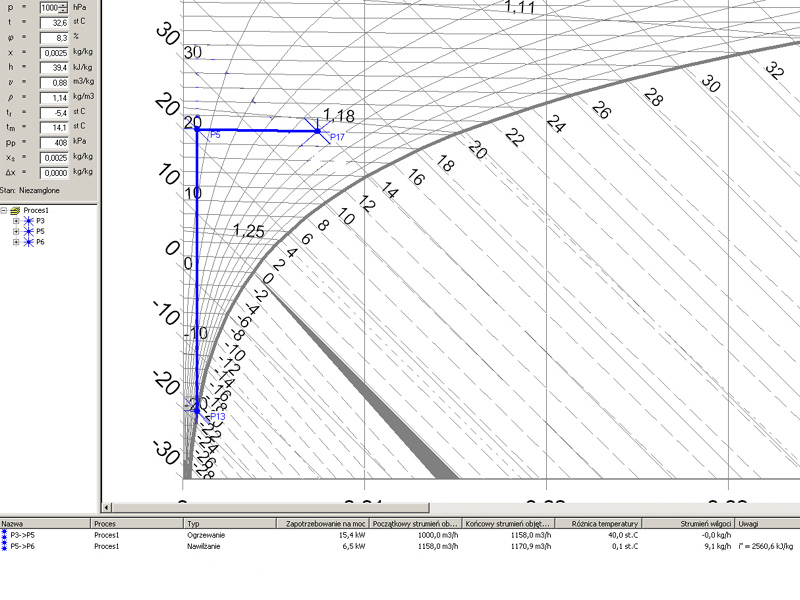Click point marker P13 on the chart
Viewport: 800px width, 600px height.
pyautogui.click(x=197, y=410)
